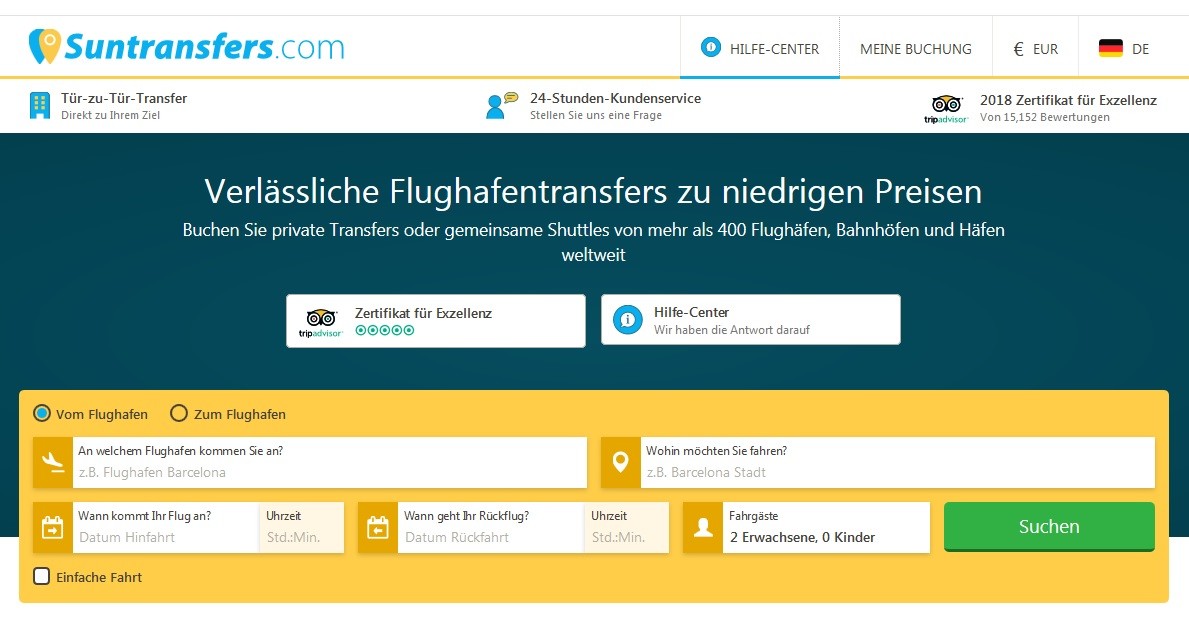The image size is (1189, 618).
Task: Click the 'Zertifikat für Exzellenz' card button
Action: [436, 321]
